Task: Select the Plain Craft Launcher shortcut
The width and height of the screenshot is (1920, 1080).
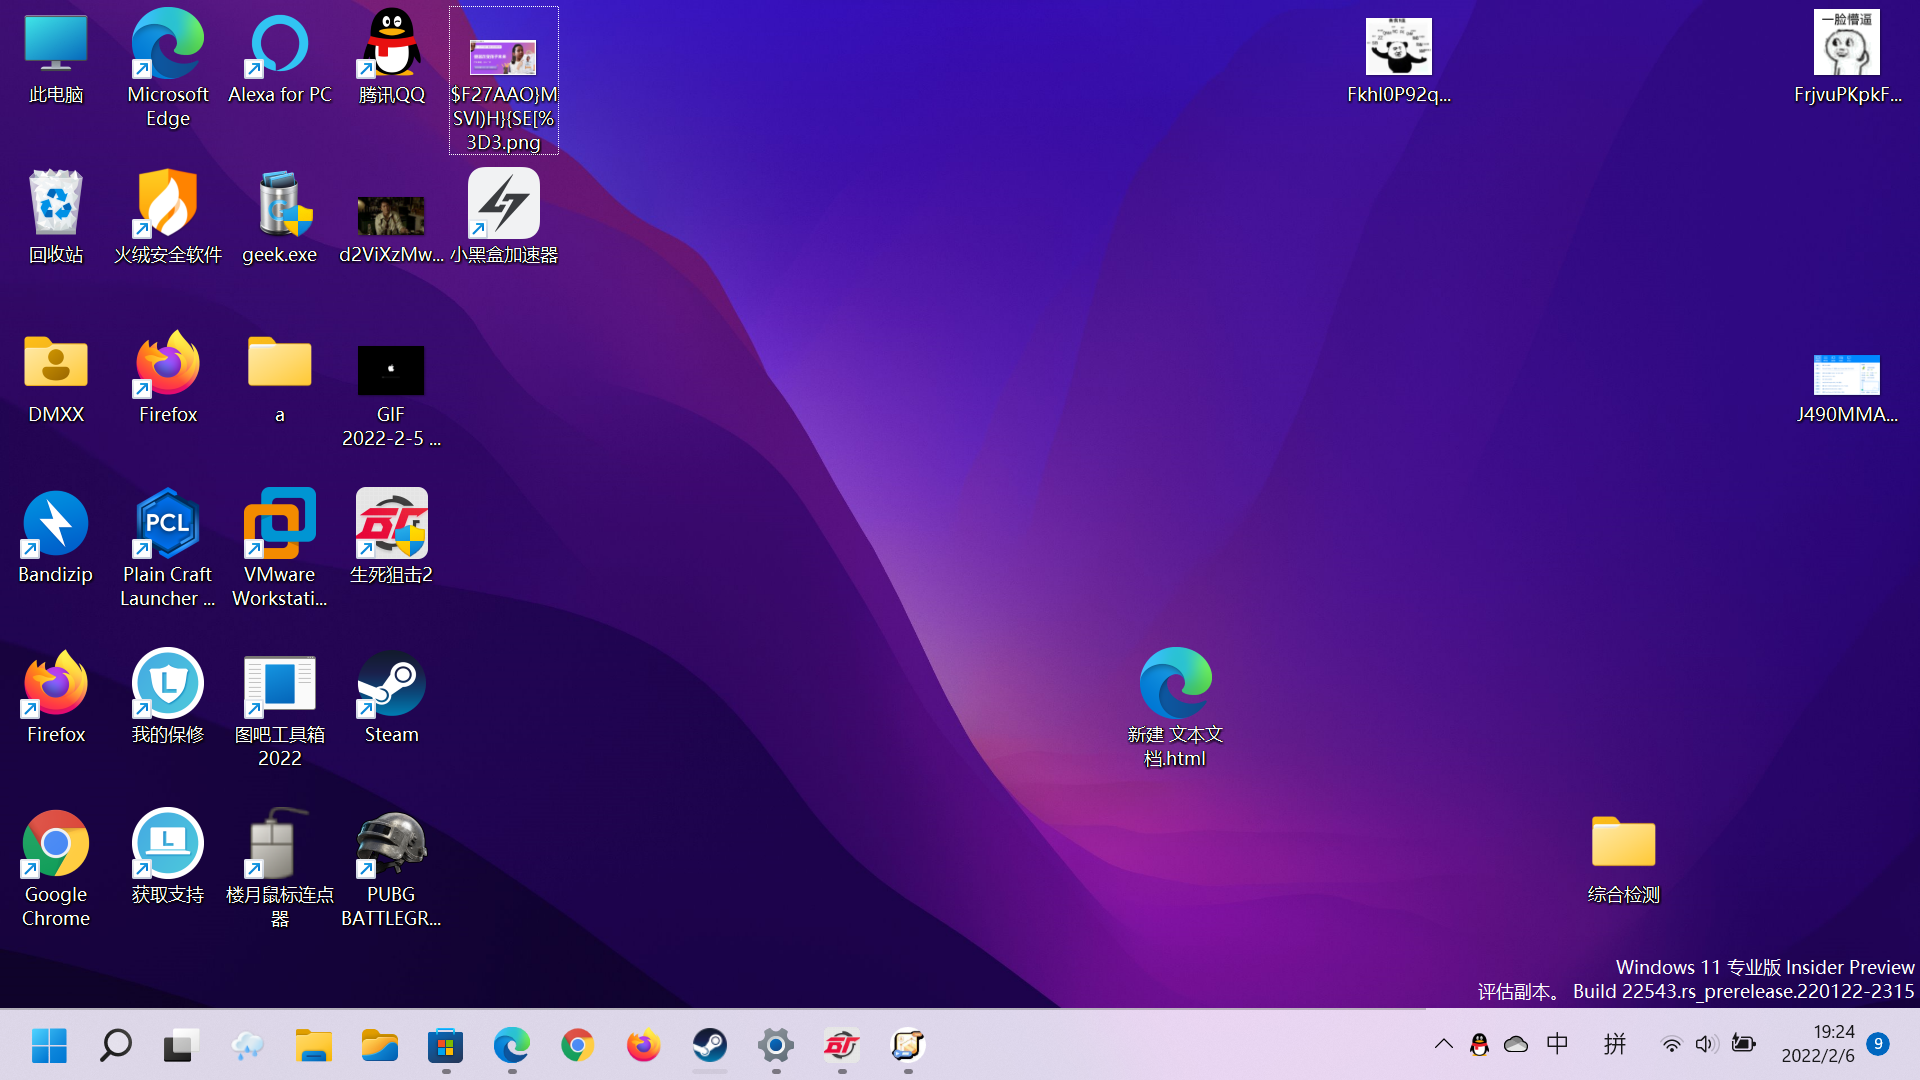Action: [x=168, y=549]
